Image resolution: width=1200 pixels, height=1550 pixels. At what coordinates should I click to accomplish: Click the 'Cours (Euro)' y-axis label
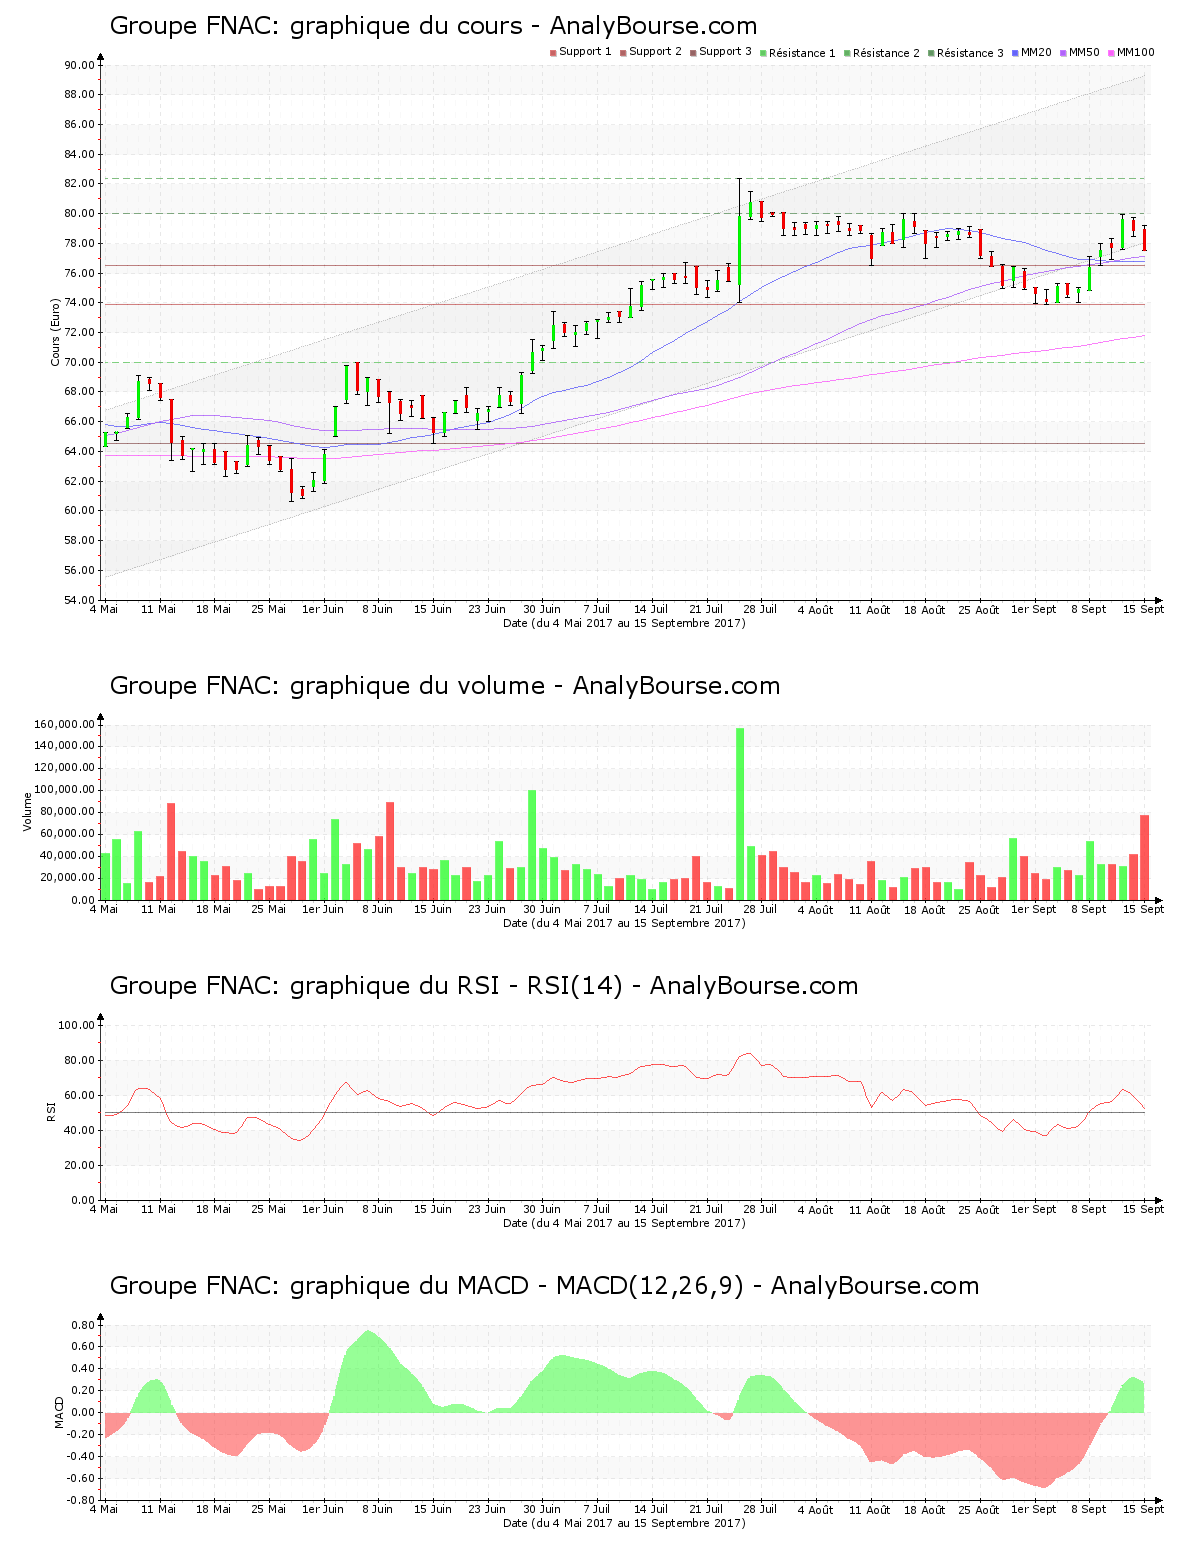(x=56, y=332)
